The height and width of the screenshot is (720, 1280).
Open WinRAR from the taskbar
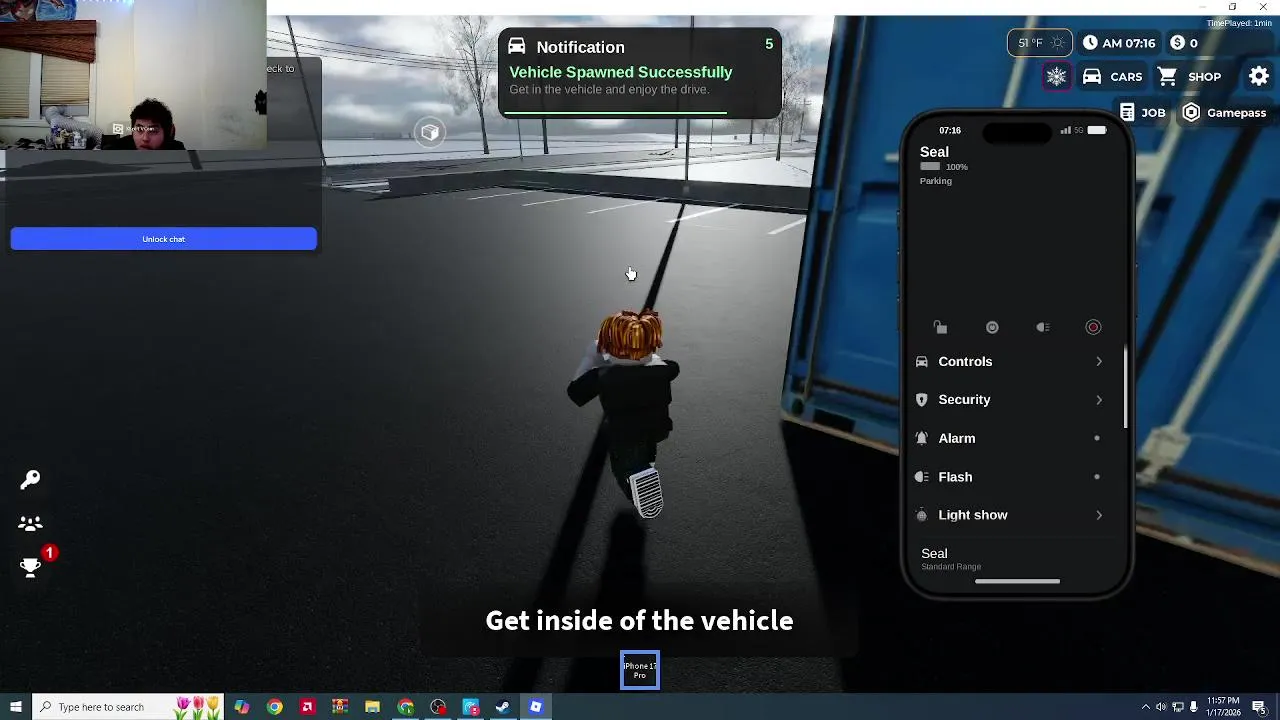[340, 707]
